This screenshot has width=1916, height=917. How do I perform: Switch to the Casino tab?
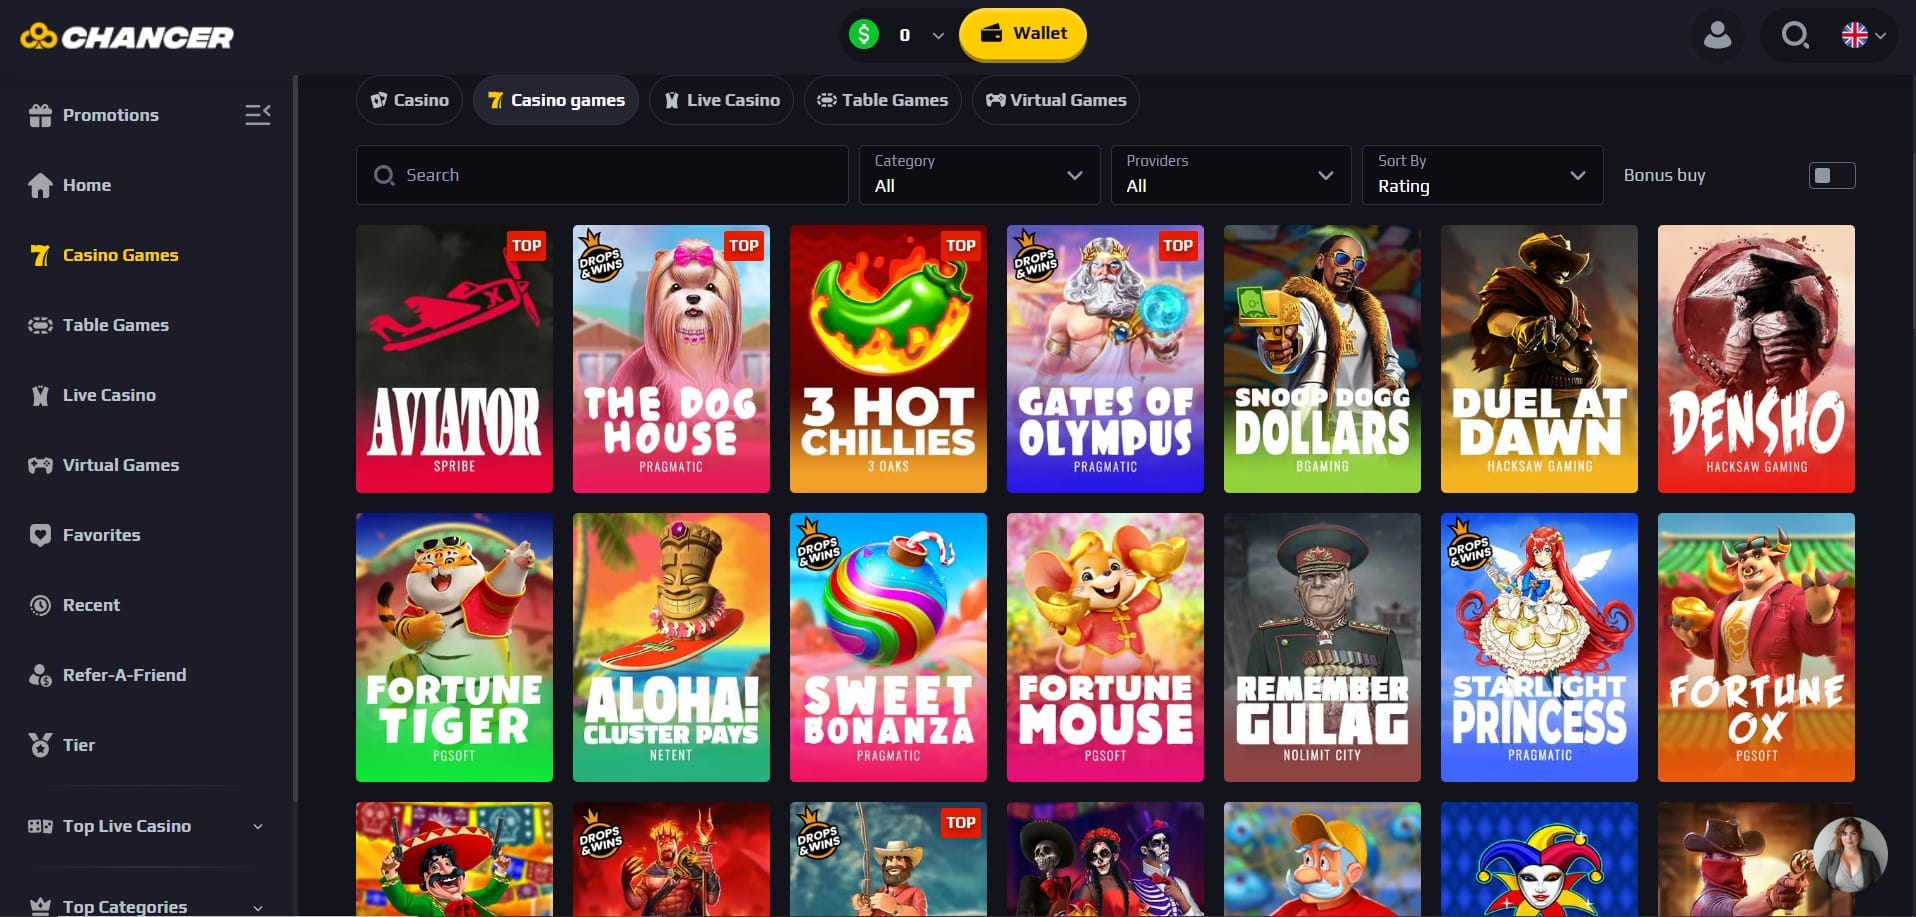point(409,100)
